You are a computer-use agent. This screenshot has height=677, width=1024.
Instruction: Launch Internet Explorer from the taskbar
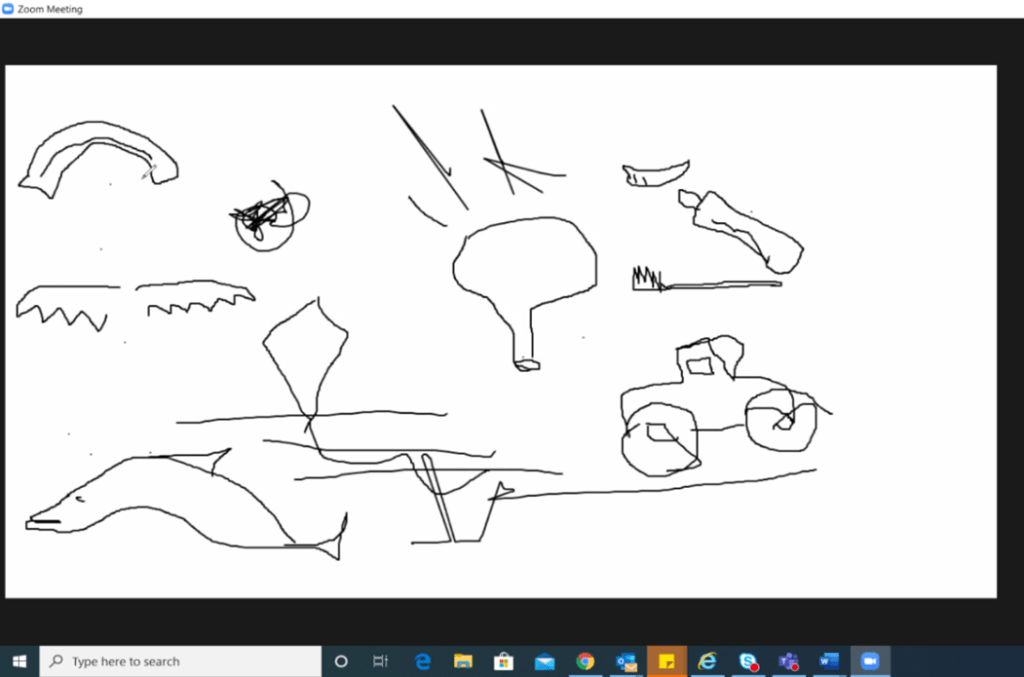point(707,661)
